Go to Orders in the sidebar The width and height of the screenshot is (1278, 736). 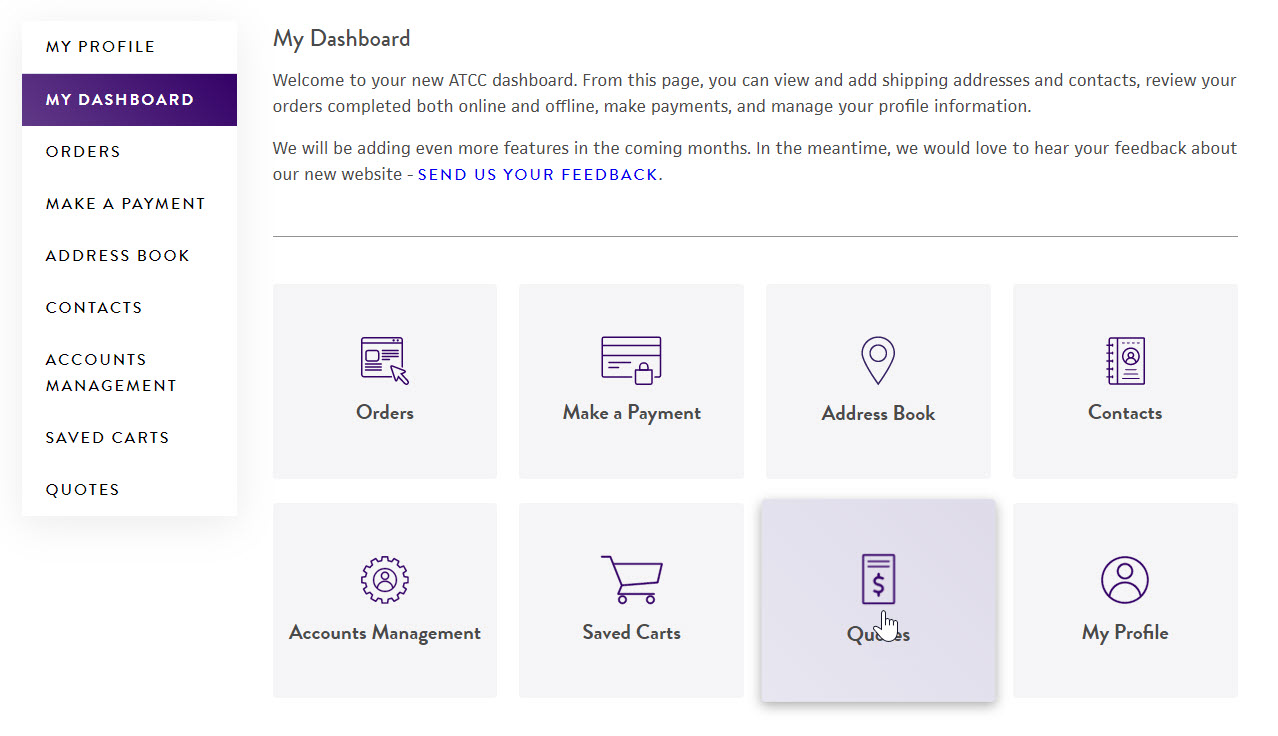pyautogui.click(x=83, y=152)
